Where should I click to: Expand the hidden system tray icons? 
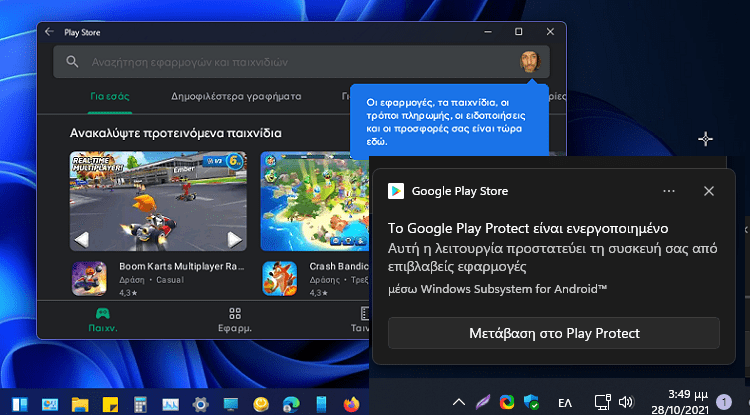459,402
